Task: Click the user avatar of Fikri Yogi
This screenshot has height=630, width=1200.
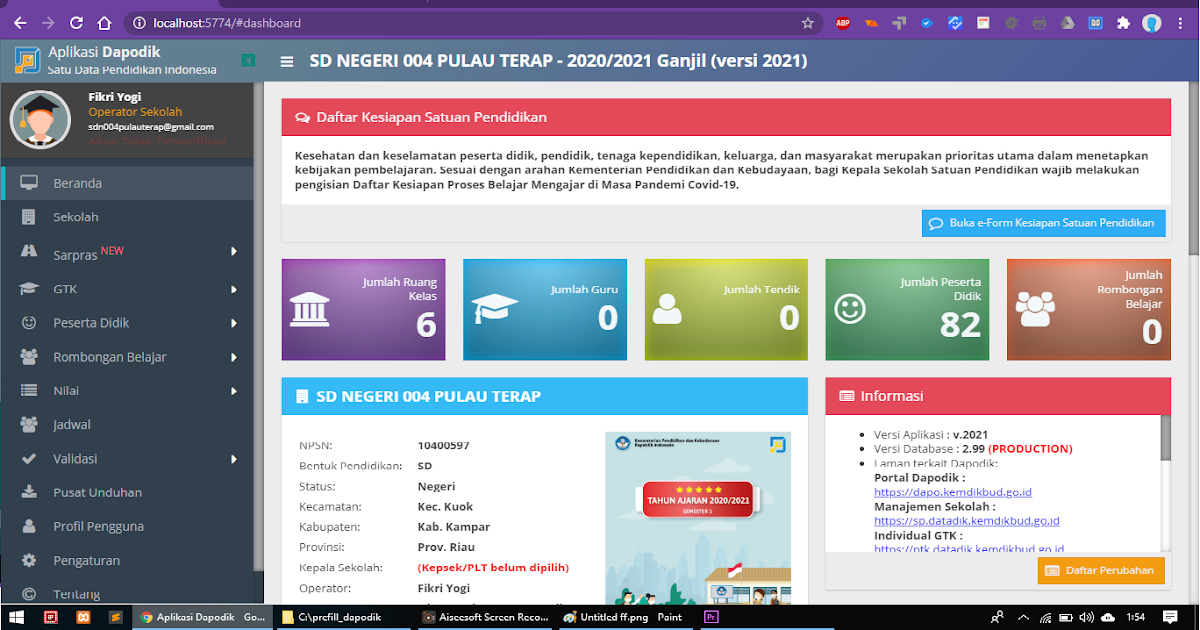Action: (39, 119)
